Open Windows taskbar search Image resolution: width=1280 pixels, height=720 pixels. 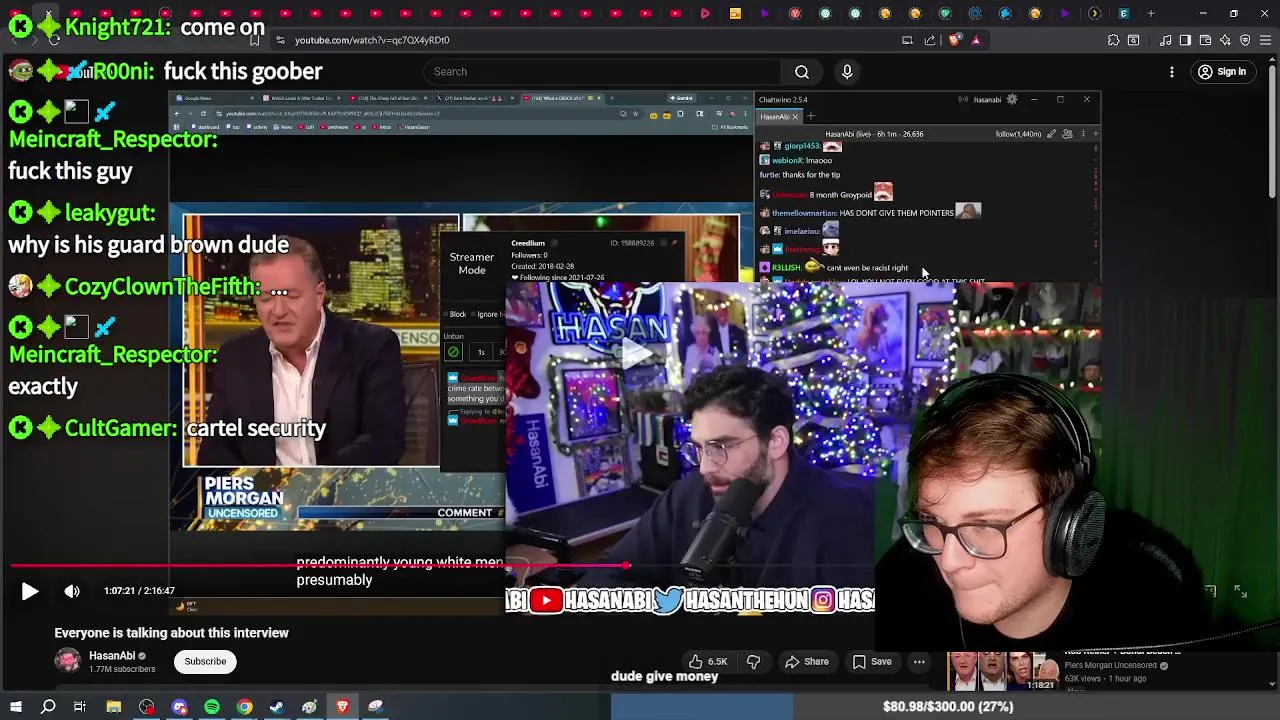[x=48, y=707]
